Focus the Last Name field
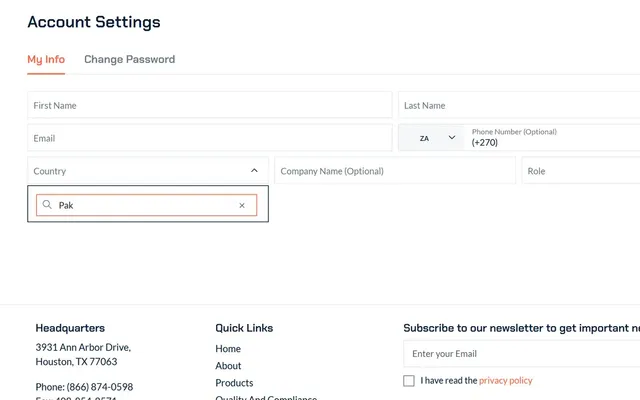Image resolution: width=640 pixels, height=400 pixels. [519, 105]
